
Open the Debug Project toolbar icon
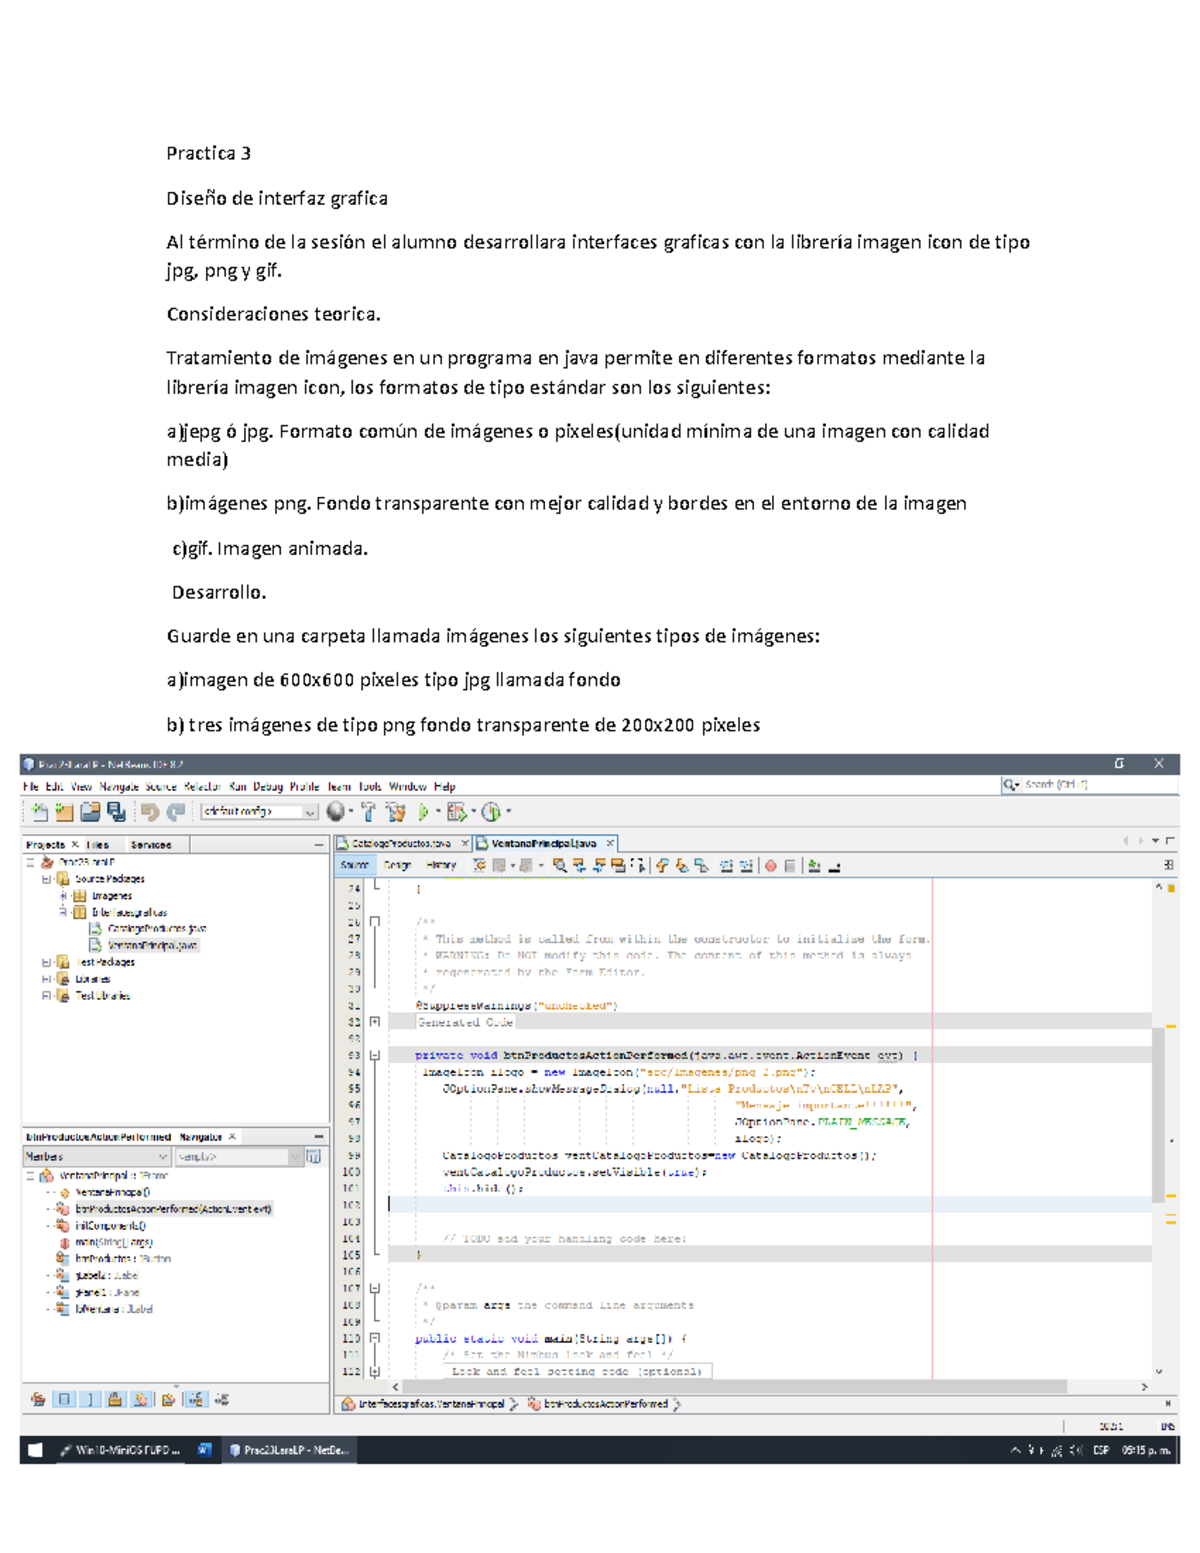[455, 810]
